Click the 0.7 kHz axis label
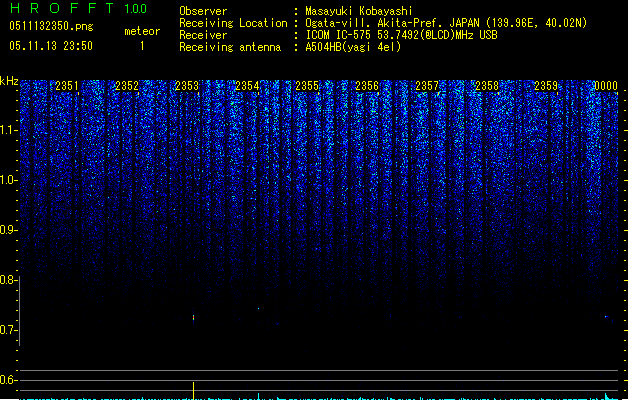 (x=8, y=330)
